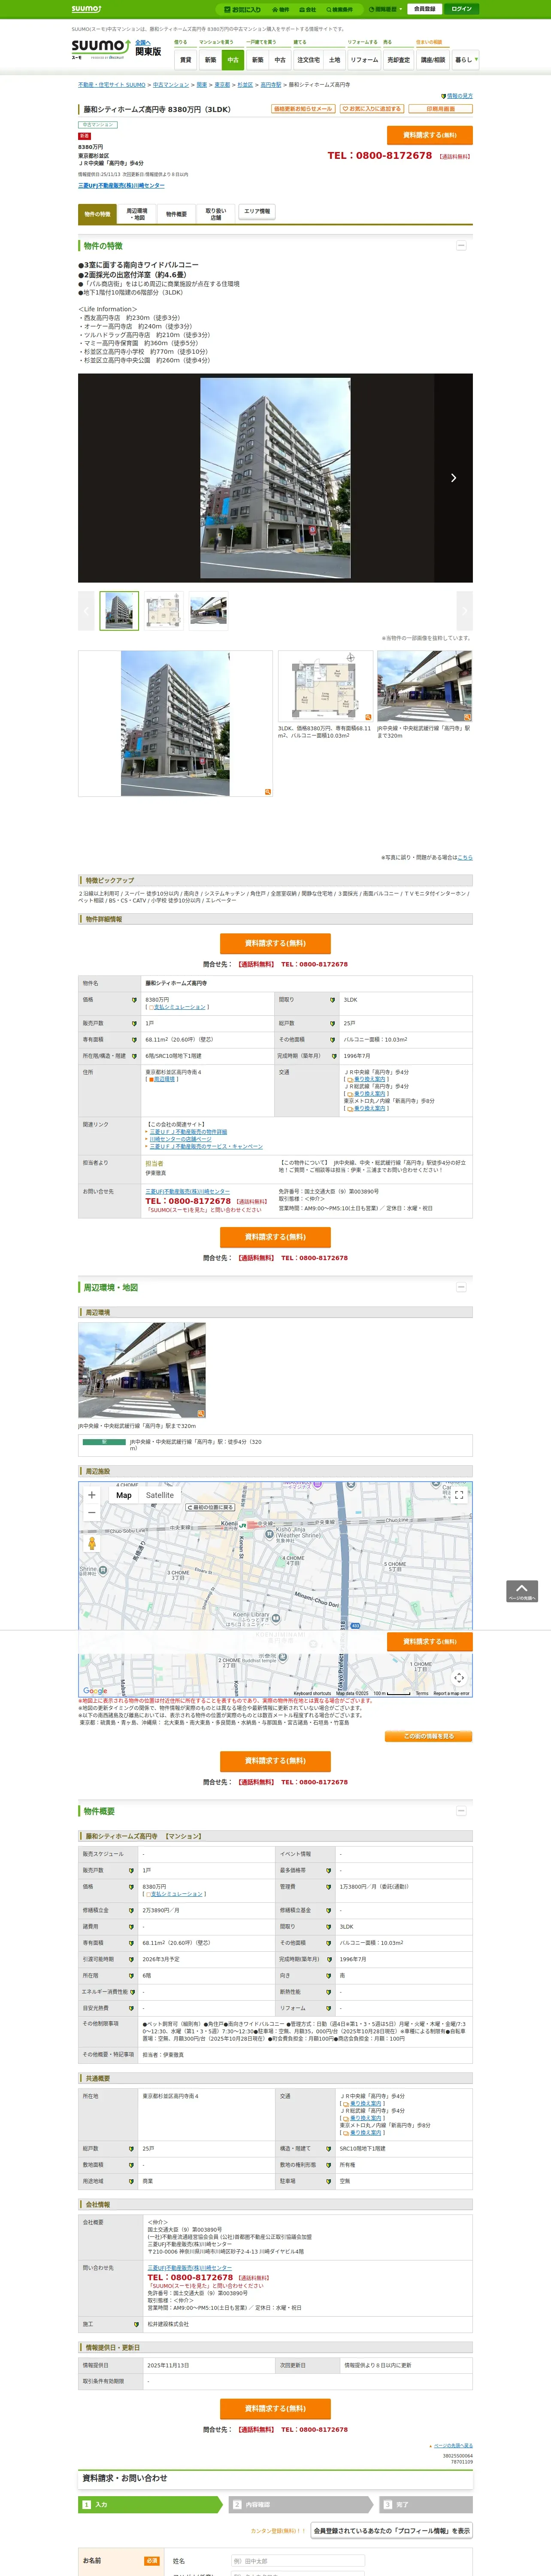The width and height of the screenshot is (551, 2576).
Task: Toggle the map fullscreen view
Action: point(459,1496)
